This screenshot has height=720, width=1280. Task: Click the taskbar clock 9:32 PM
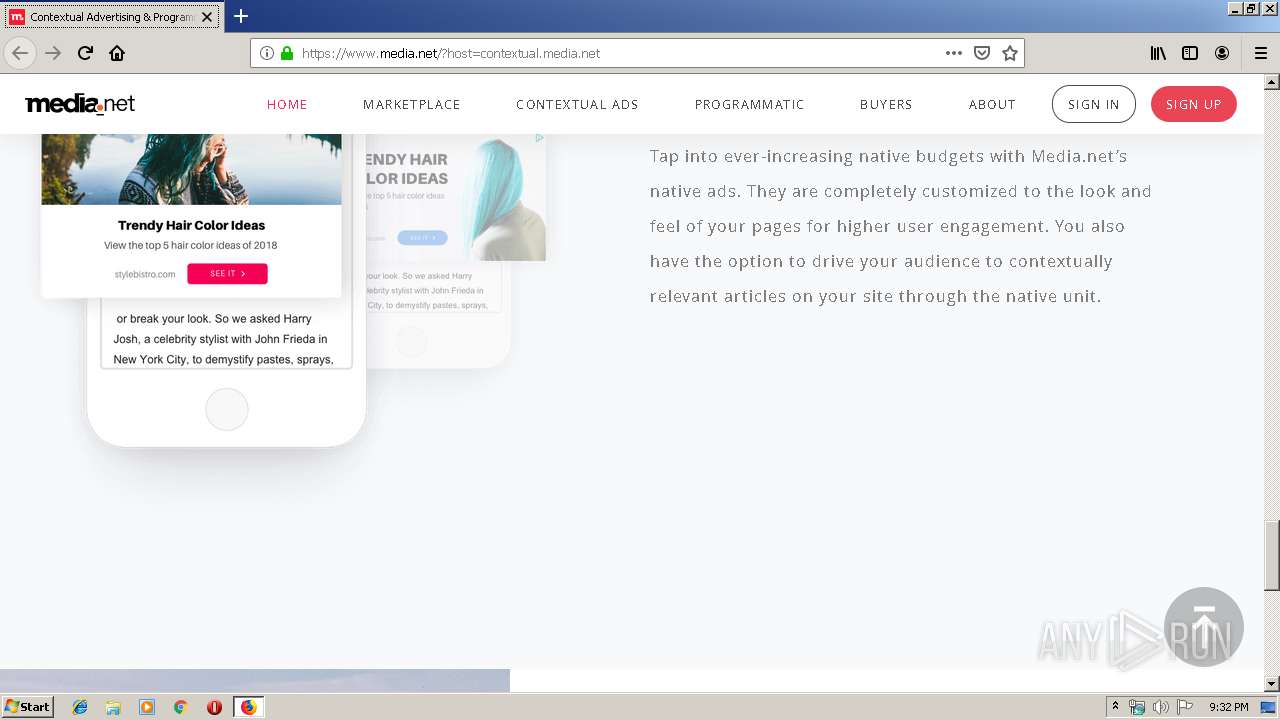coord(1228,707)
